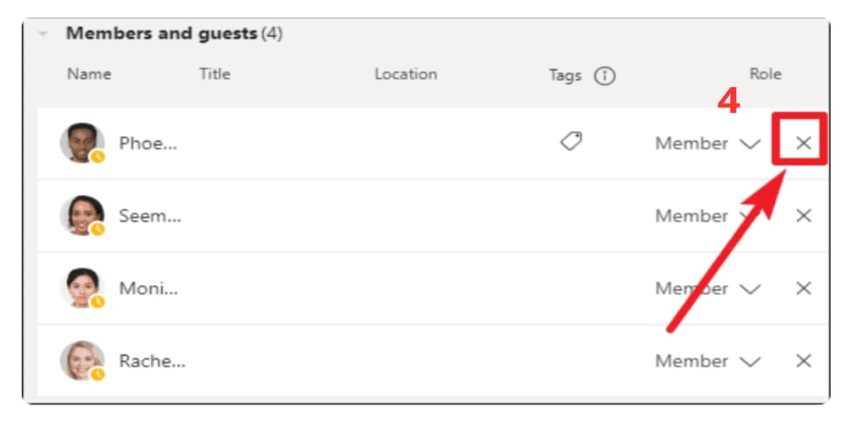Collapse the Members and guests section
850x425 pixels.
click(43, 34)
